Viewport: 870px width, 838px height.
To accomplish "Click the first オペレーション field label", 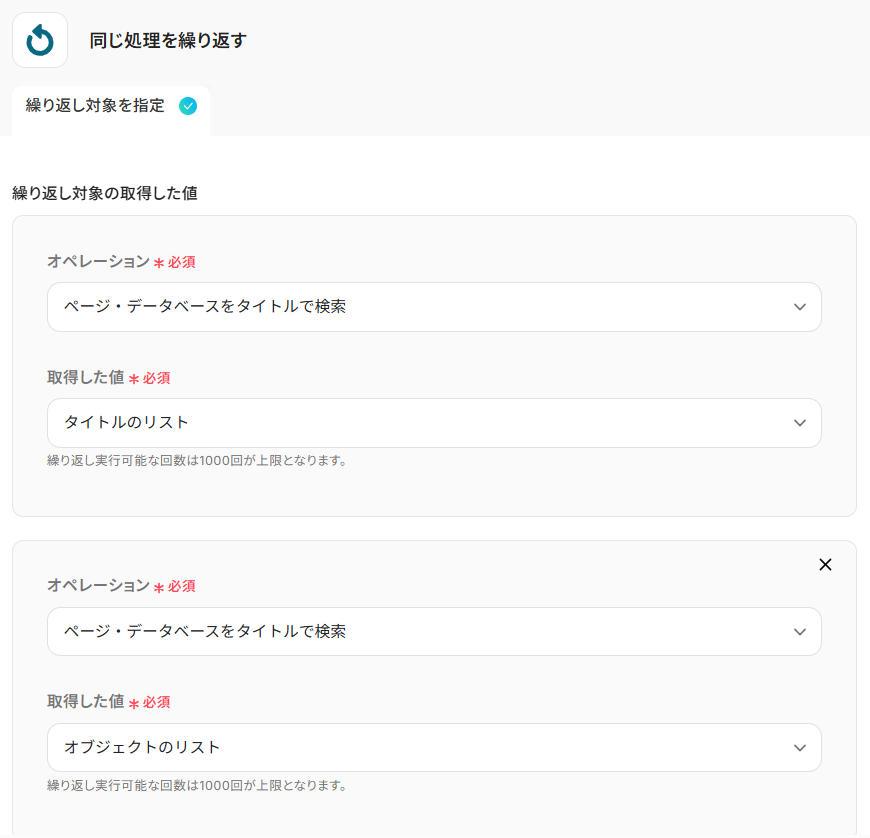I will pyautogui.click(x=98, y=262).
